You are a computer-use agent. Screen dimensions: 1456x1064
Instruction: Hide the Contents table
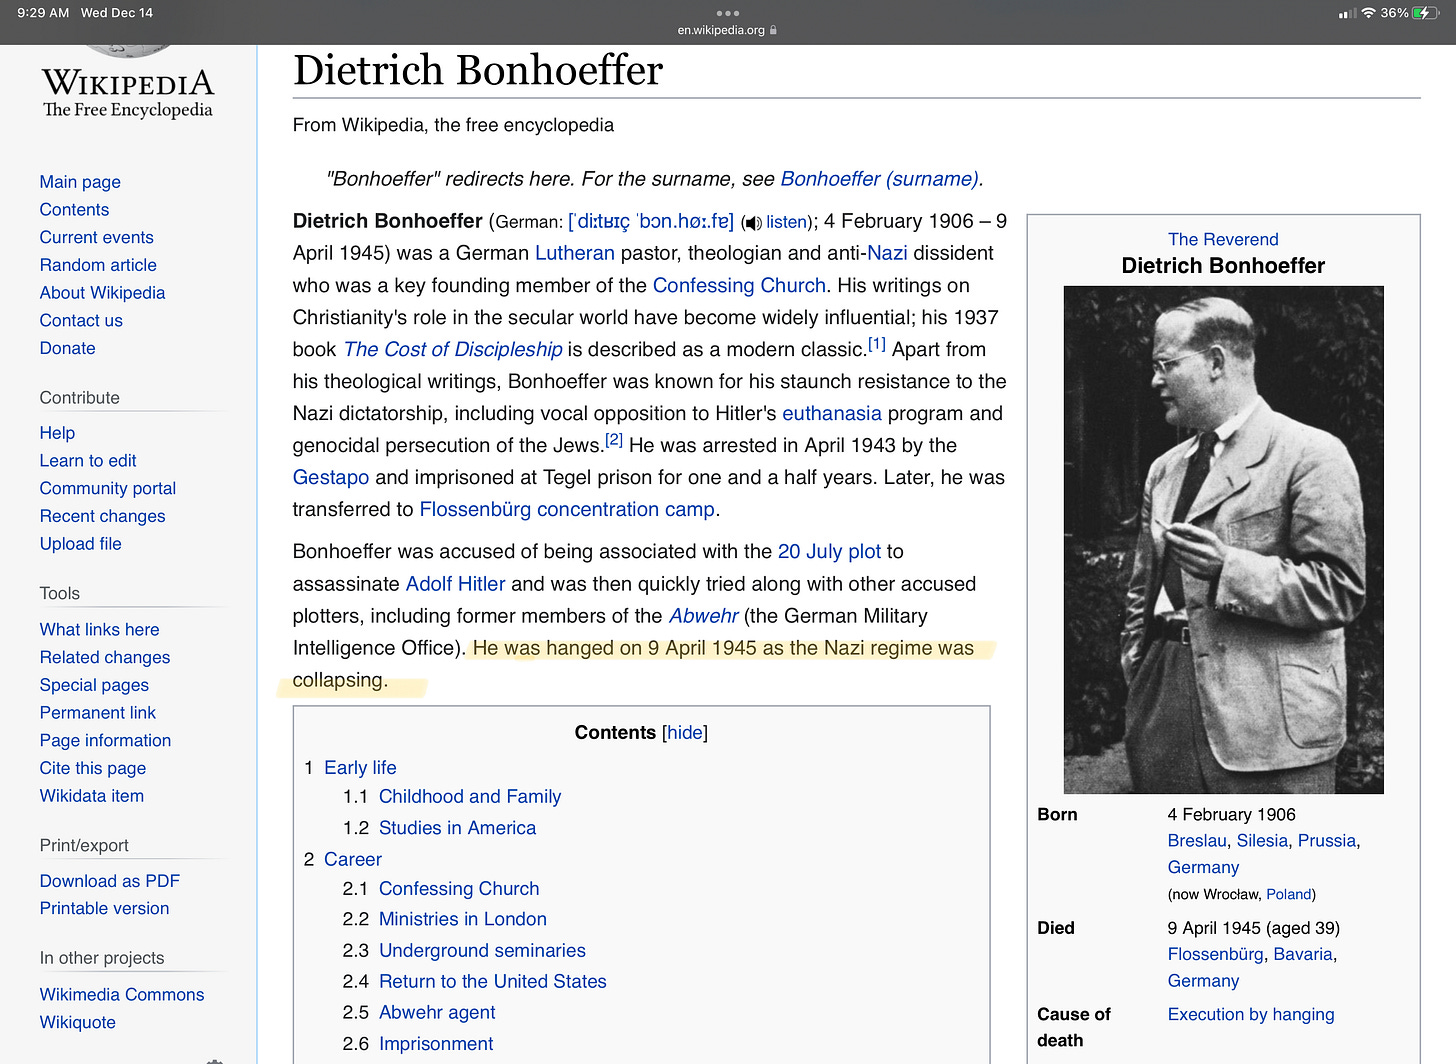[x=685, y=732]
